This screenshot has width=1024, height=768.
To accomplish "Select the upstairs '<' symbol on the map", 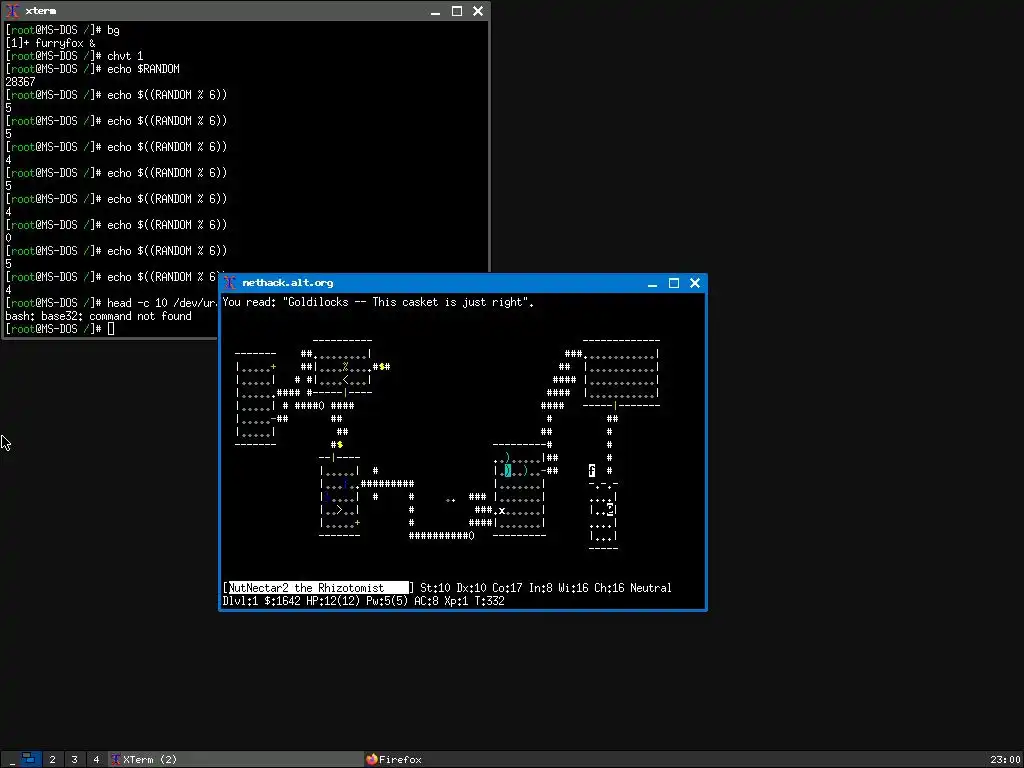I will tap(345, 379).
